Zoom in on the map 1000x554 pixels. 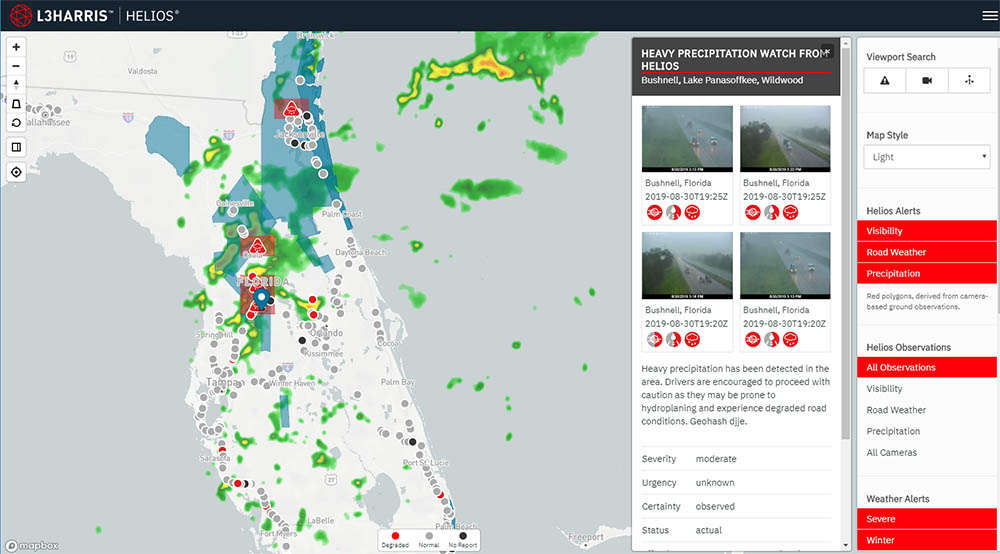point(16,47)
